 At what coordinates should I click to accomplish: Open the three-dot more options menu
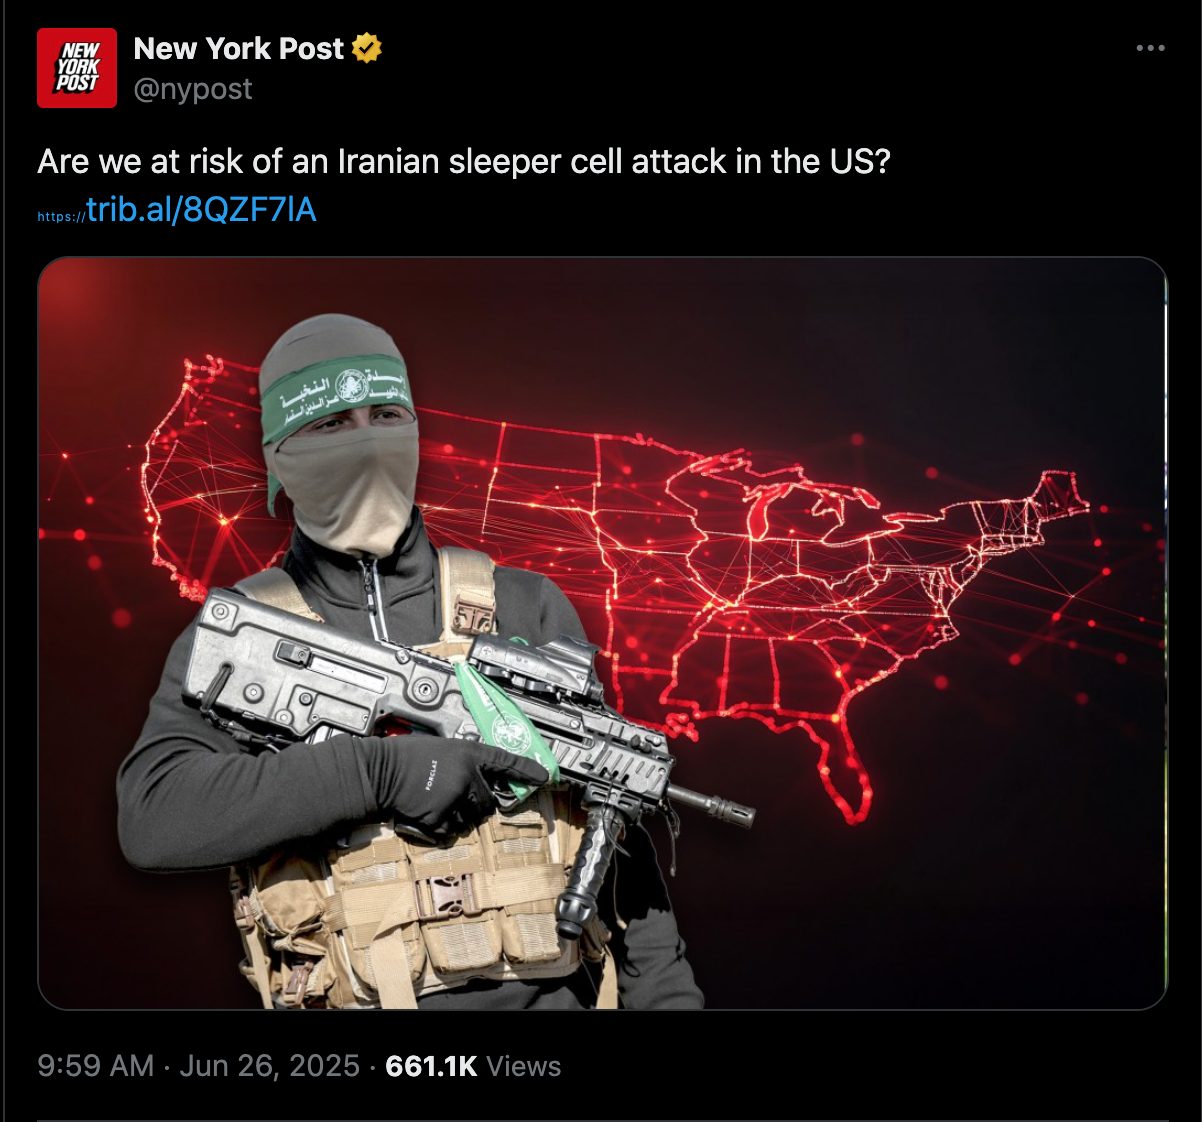pyautogui.click(x=1150, y=48)
